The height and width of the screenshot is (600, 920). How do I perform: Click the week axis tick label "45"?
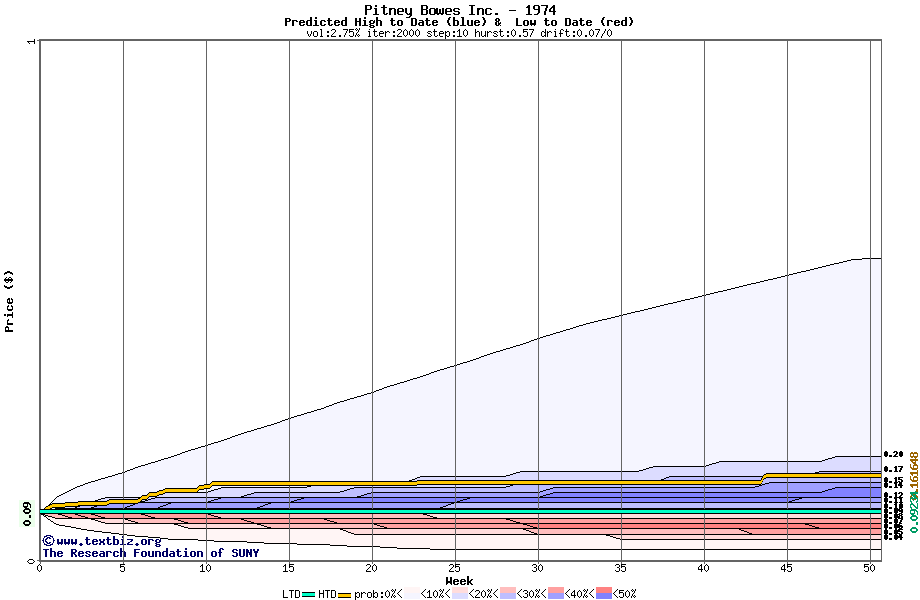tap(786, 568)
